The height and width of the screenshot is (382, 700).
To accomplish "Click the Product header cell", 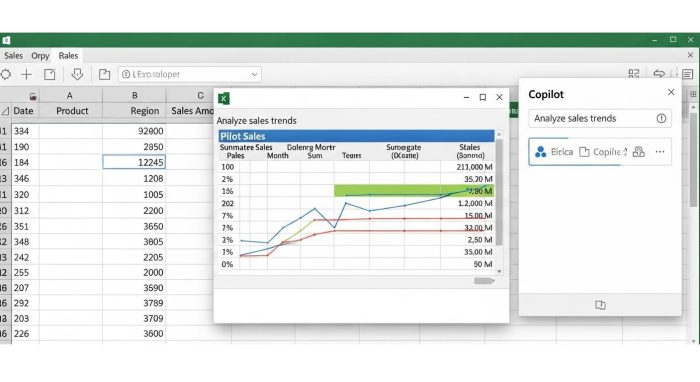I will (71, 111).
